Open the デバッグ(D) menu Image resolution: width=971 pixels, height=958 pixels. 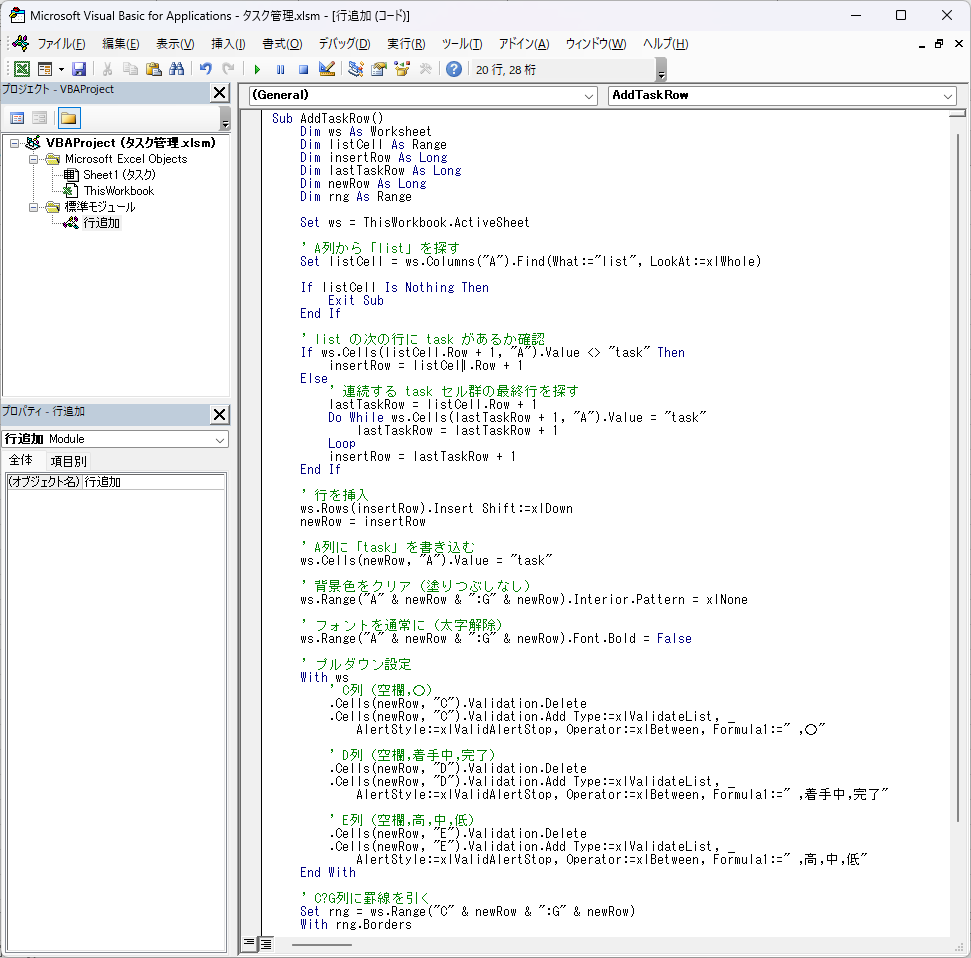[x=344, y=44]
